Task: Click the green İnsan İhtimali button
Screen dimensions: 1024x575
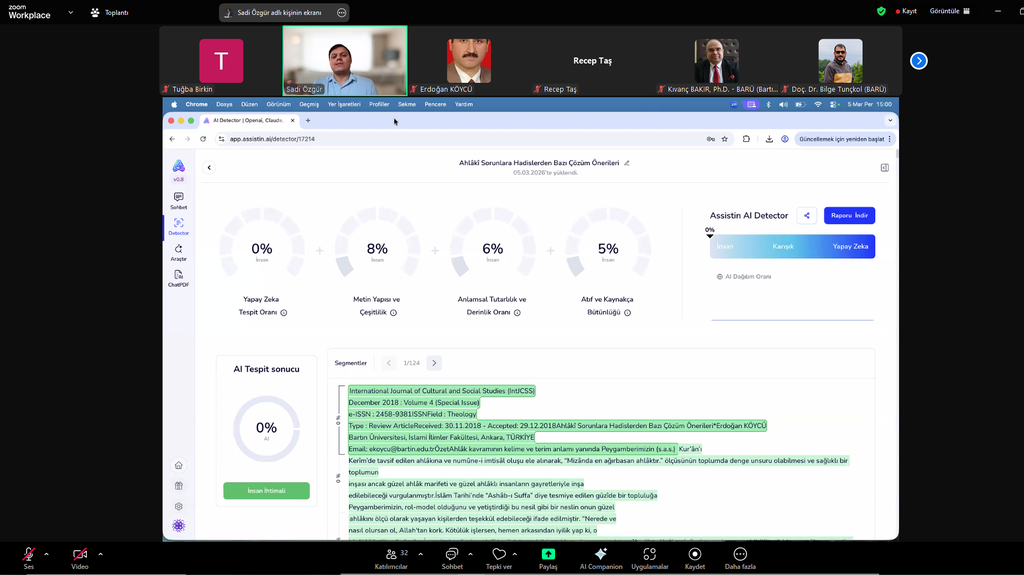Action: pos(266,491)
